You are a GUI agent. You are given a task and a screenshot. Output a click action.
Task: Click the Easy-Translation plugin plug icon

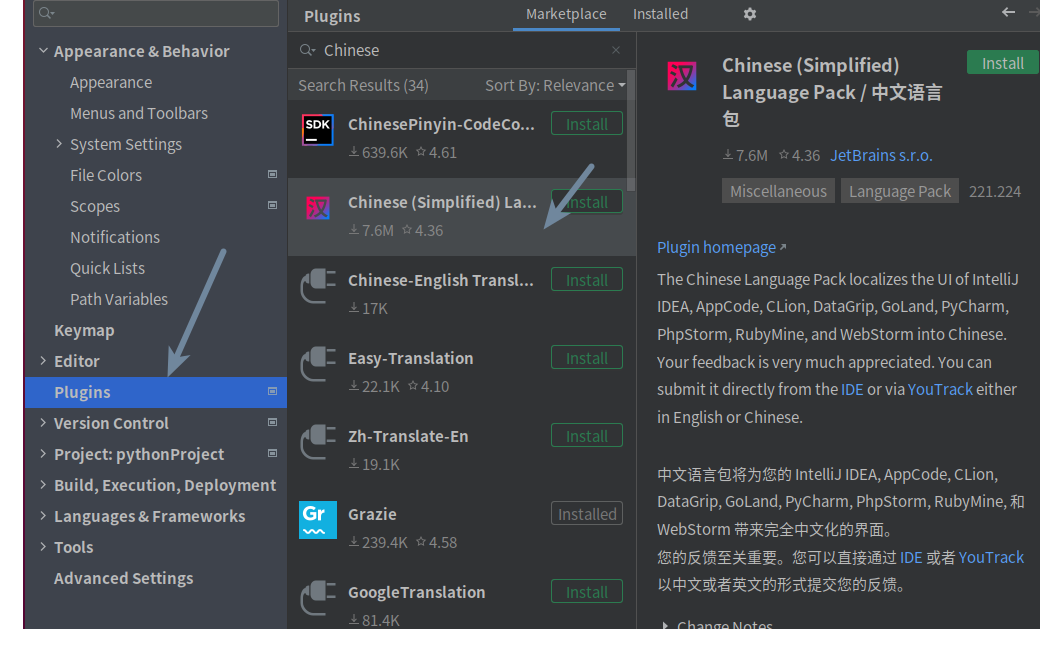click(318, 364)
